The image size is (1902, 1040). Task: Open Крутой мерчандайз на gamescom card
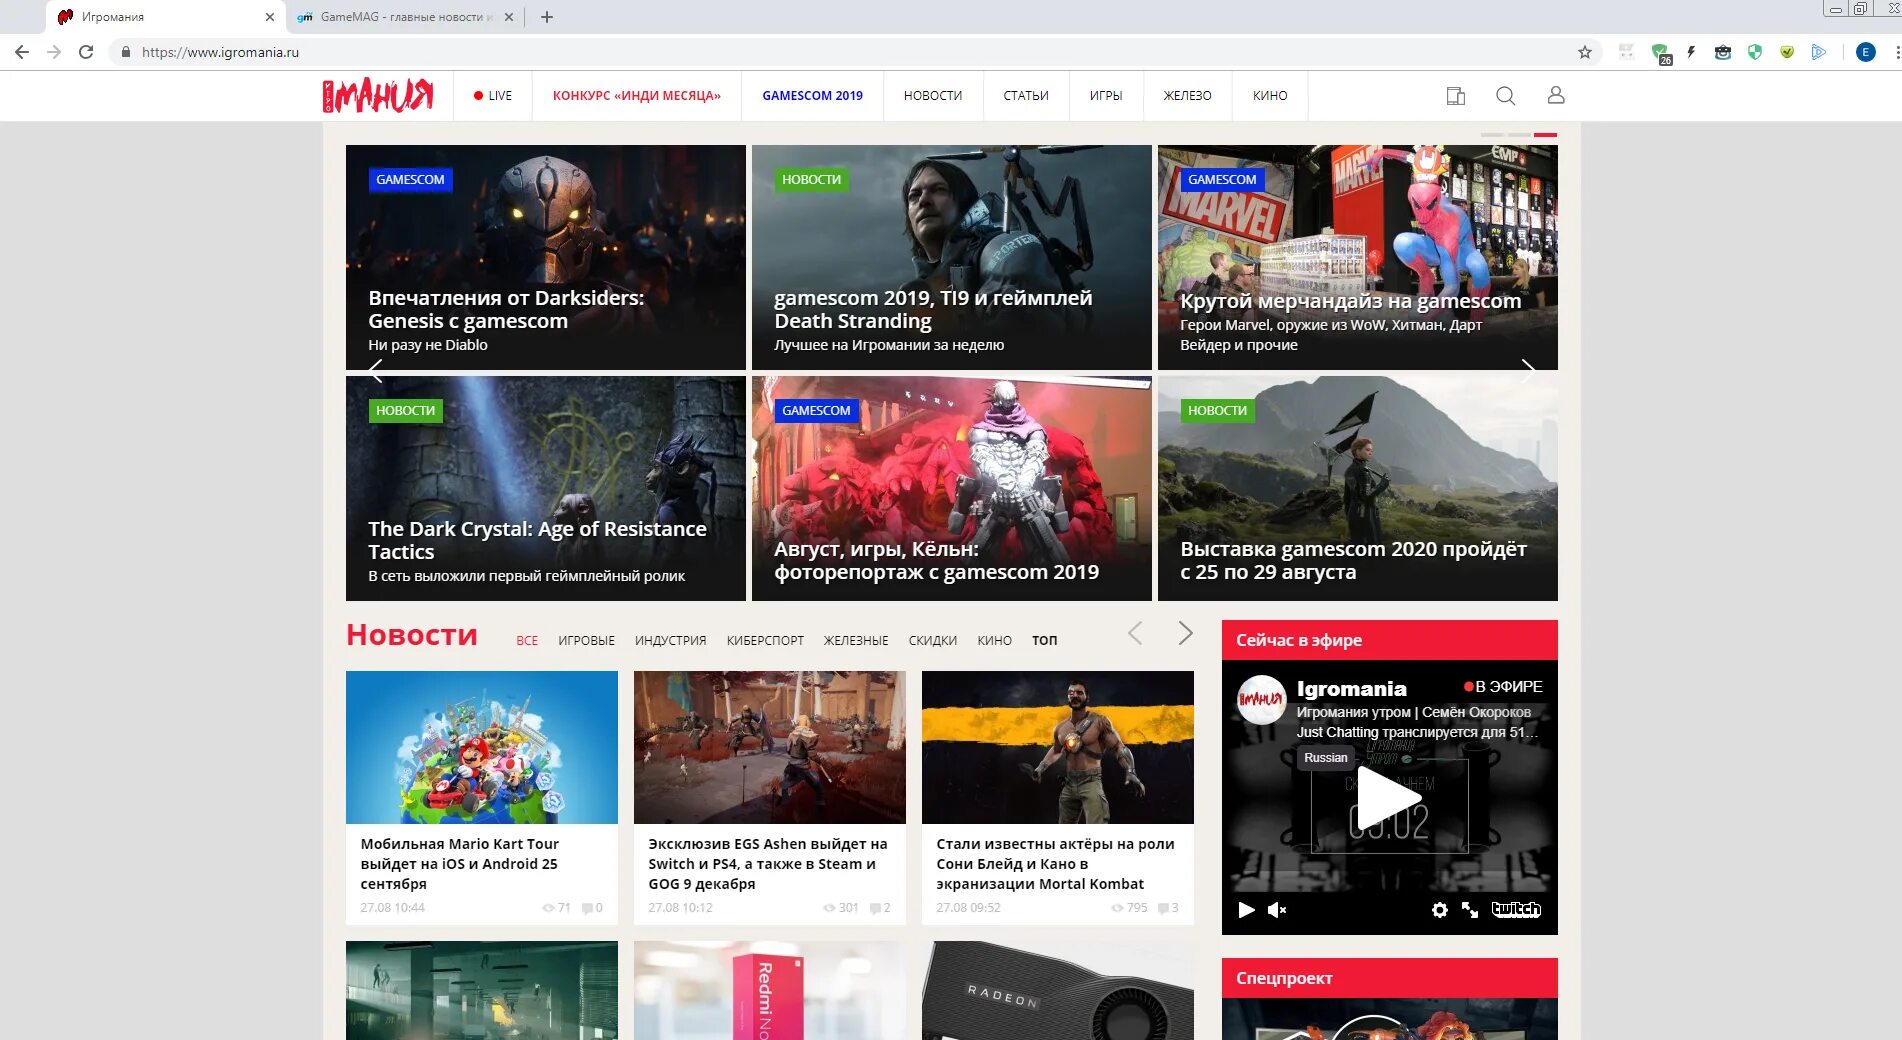(1358, 257)
